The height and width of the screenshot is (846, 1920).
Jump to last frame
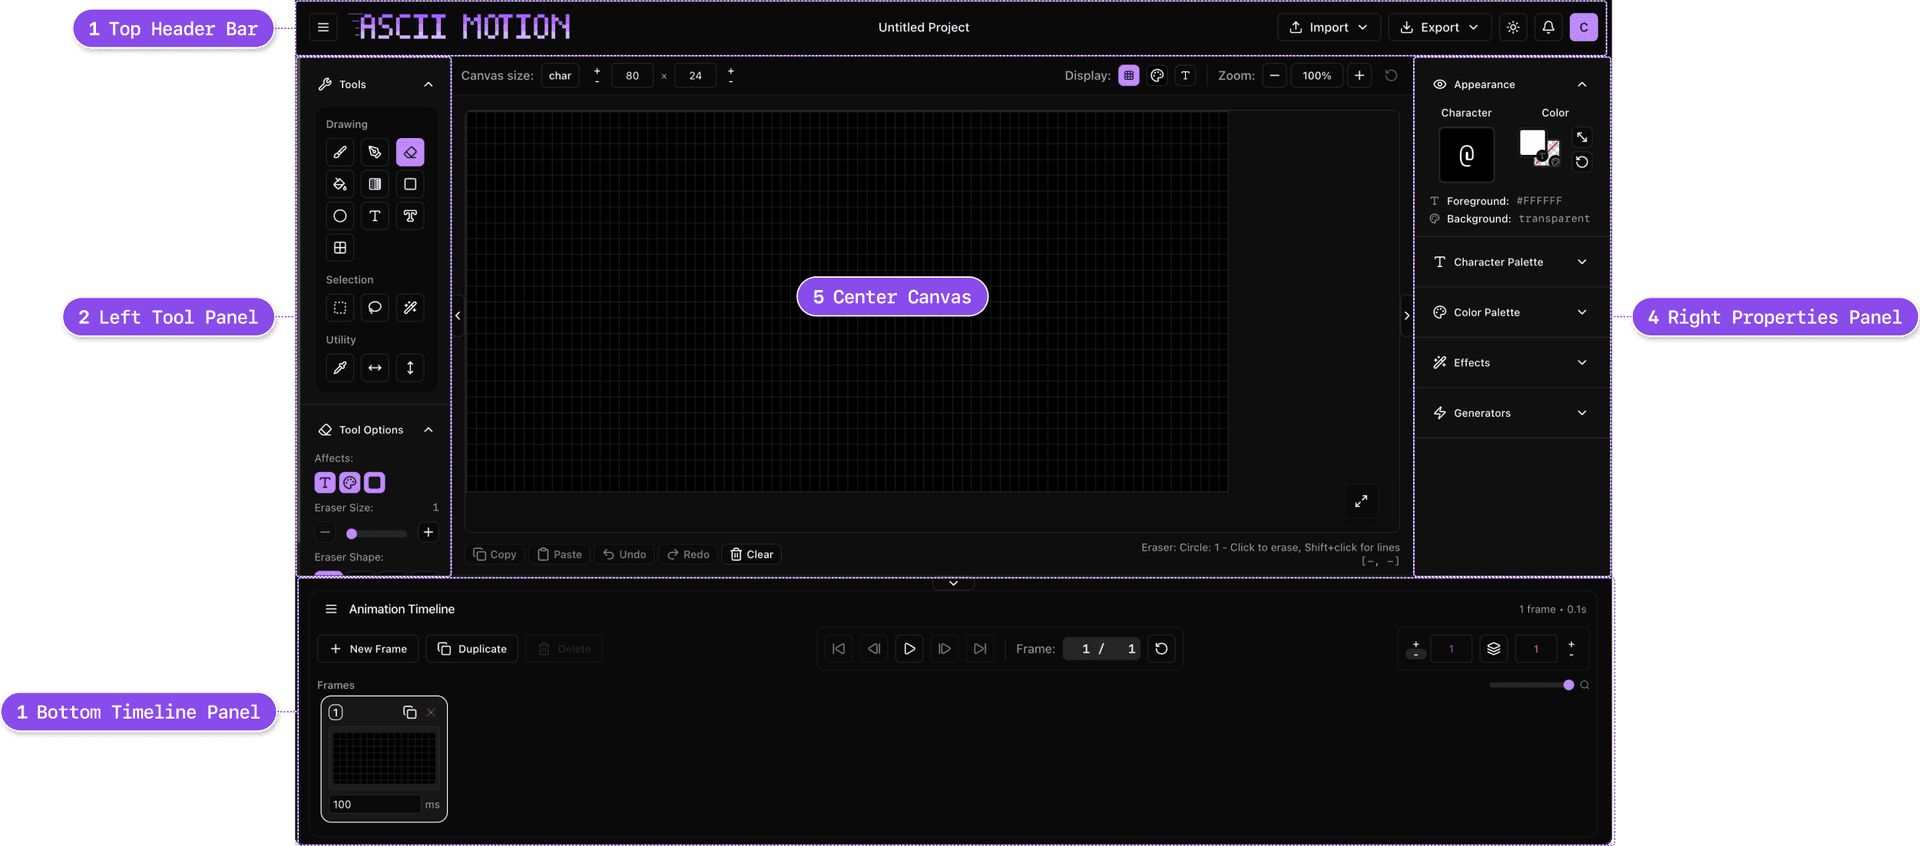[x=980, y=649]
